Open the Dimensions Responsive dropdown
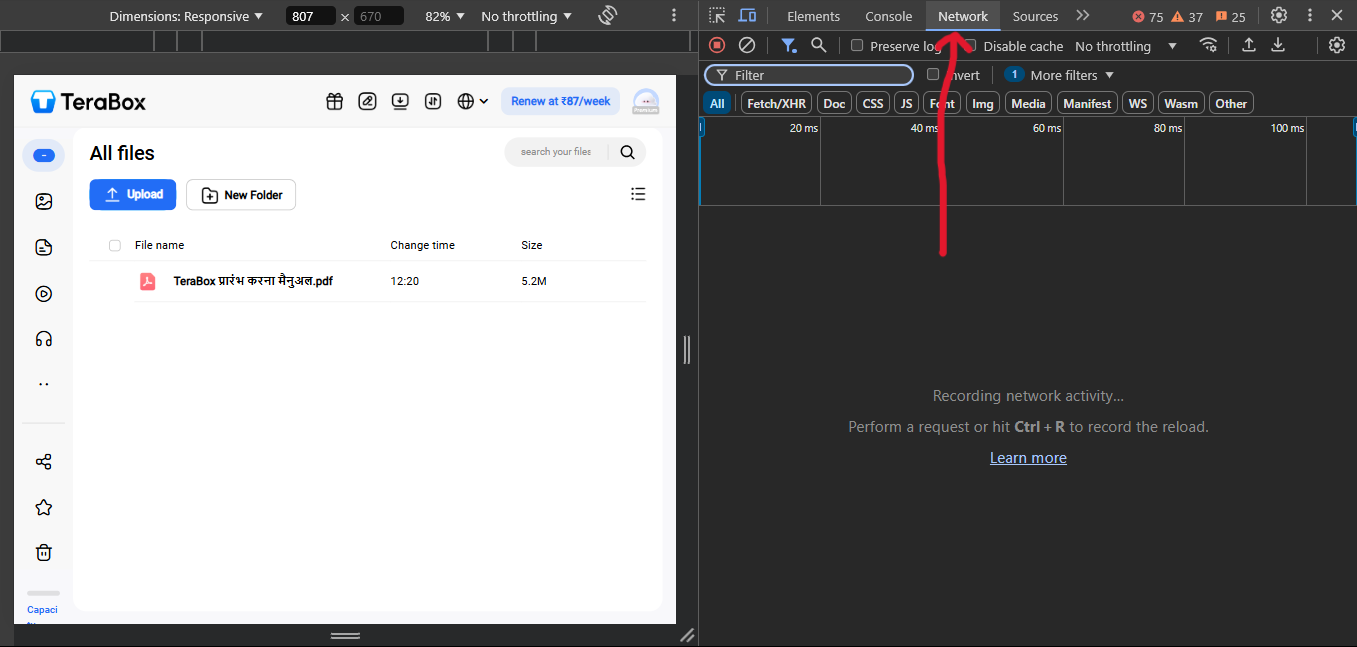The image size is (1357, 647). tap(186, 16)
